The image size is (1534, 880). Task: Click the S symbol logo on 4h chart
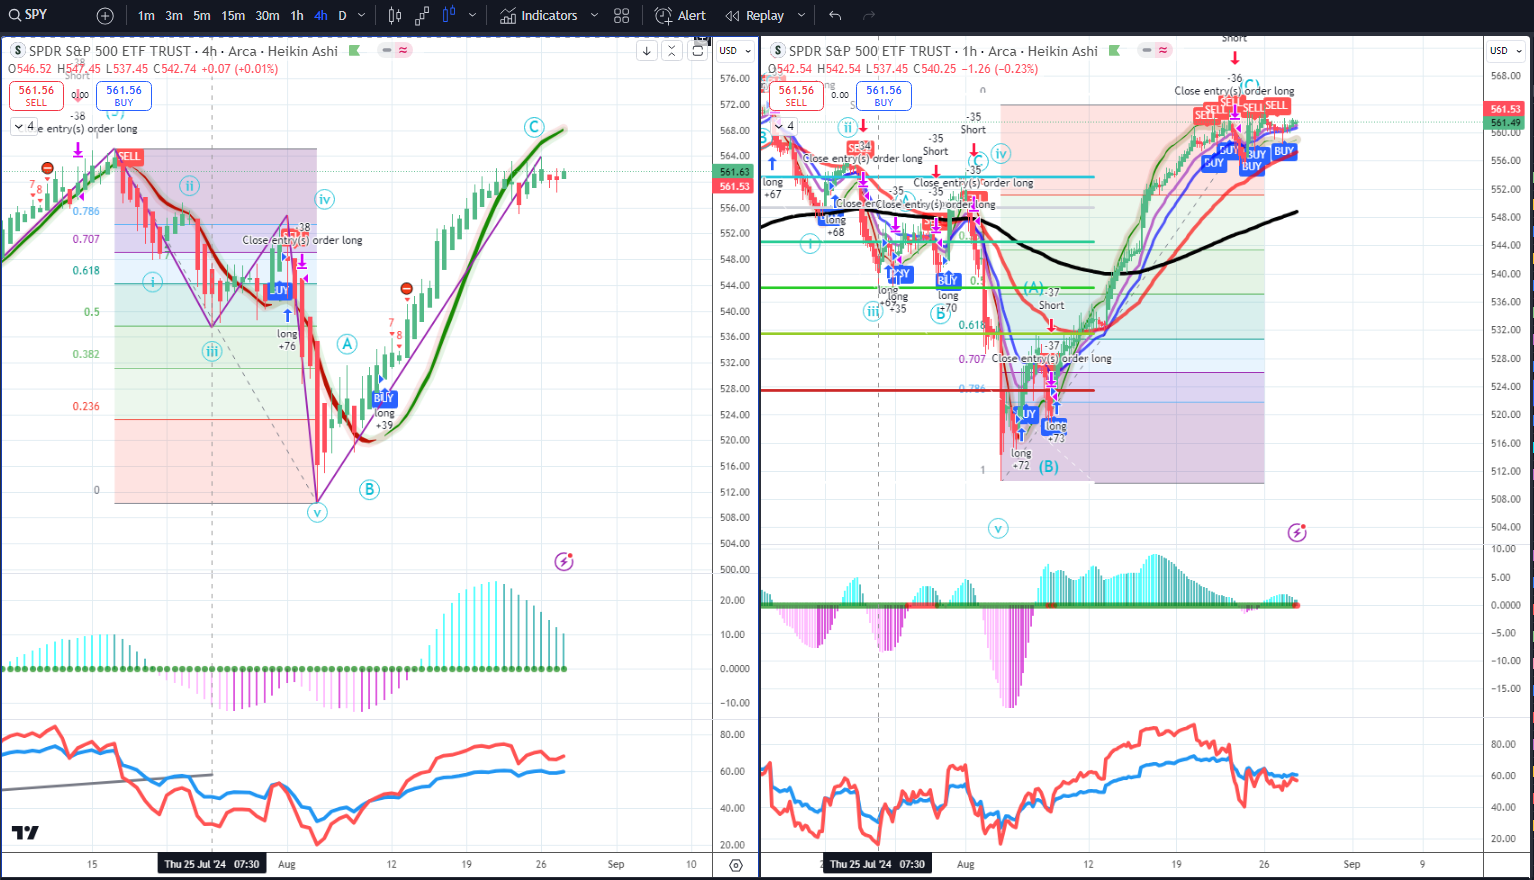pyautogui.click(x=18, y=51)
